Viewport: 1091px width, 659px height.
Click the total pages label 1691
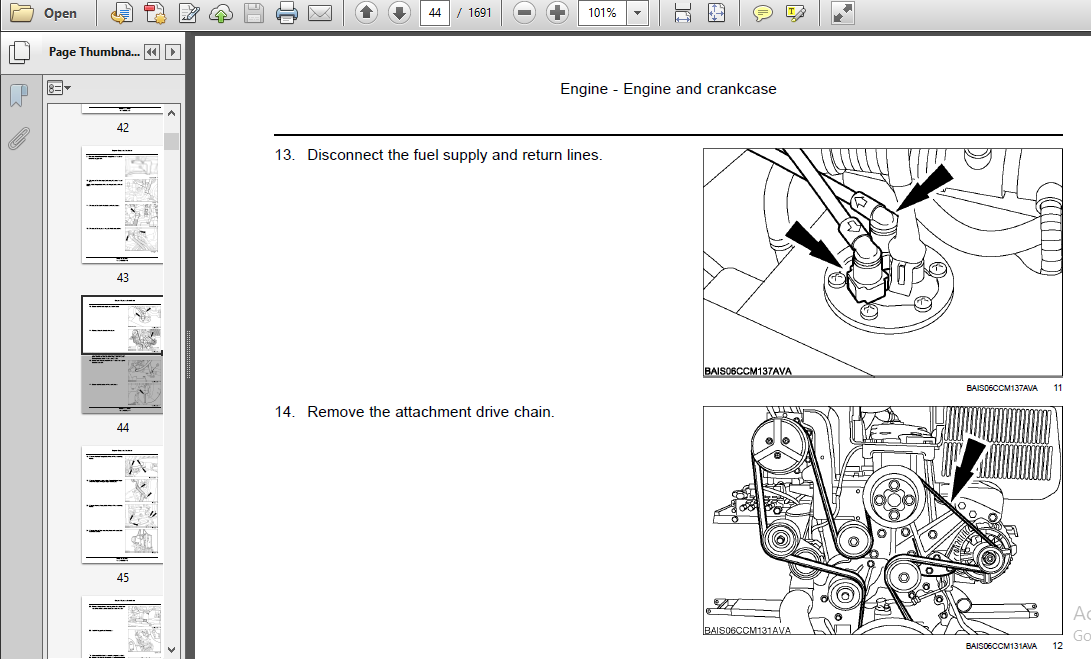(x=479, y=13)
